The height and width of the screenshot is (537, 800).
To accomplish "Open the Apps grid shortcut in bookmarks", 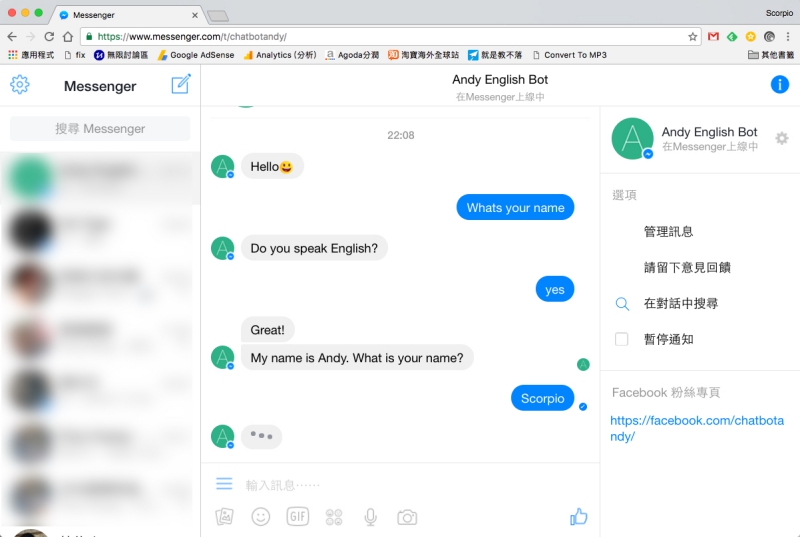I will click(x=31, y=55).
